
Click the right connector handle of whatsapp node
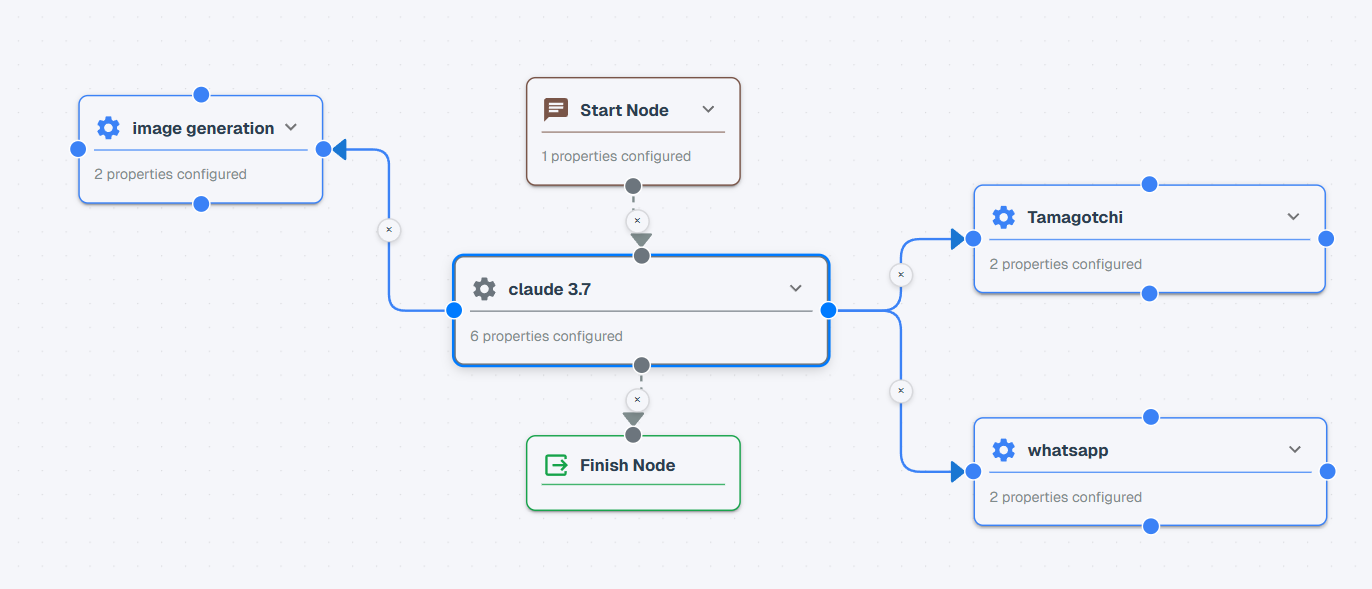(x=1327, y=471)
